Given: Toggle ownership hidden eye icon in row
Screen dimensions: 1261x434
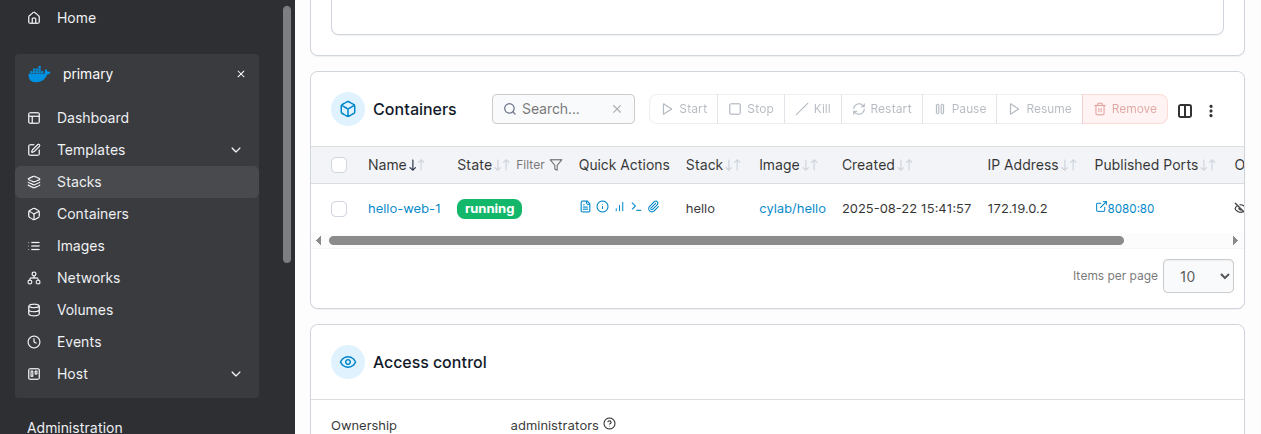Looking at the screenshot, I should tap(1240, 208).
